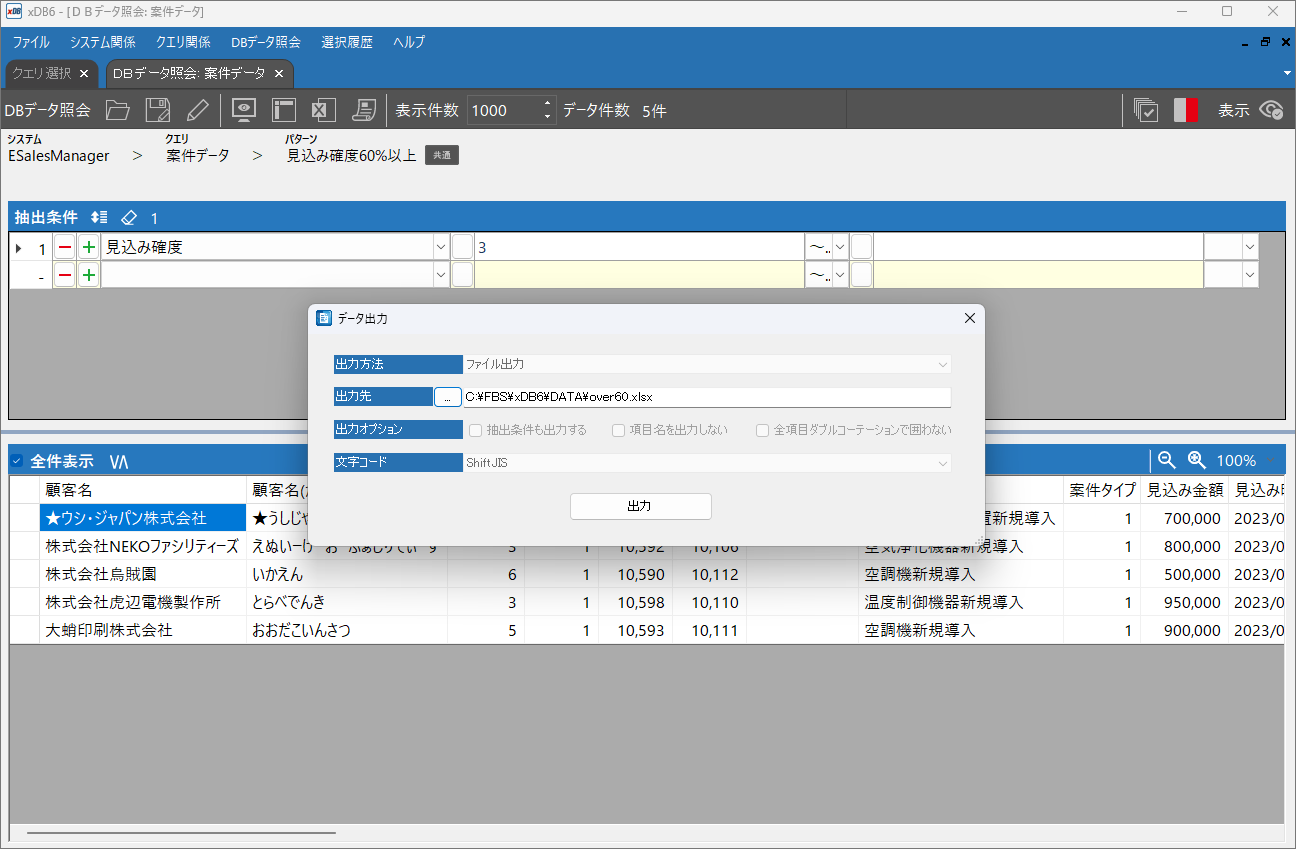The image size is (1296, 849).
Task: Click the pencil edit icon in toolbar
Action: pyautogui.click(x=197, y=110)
